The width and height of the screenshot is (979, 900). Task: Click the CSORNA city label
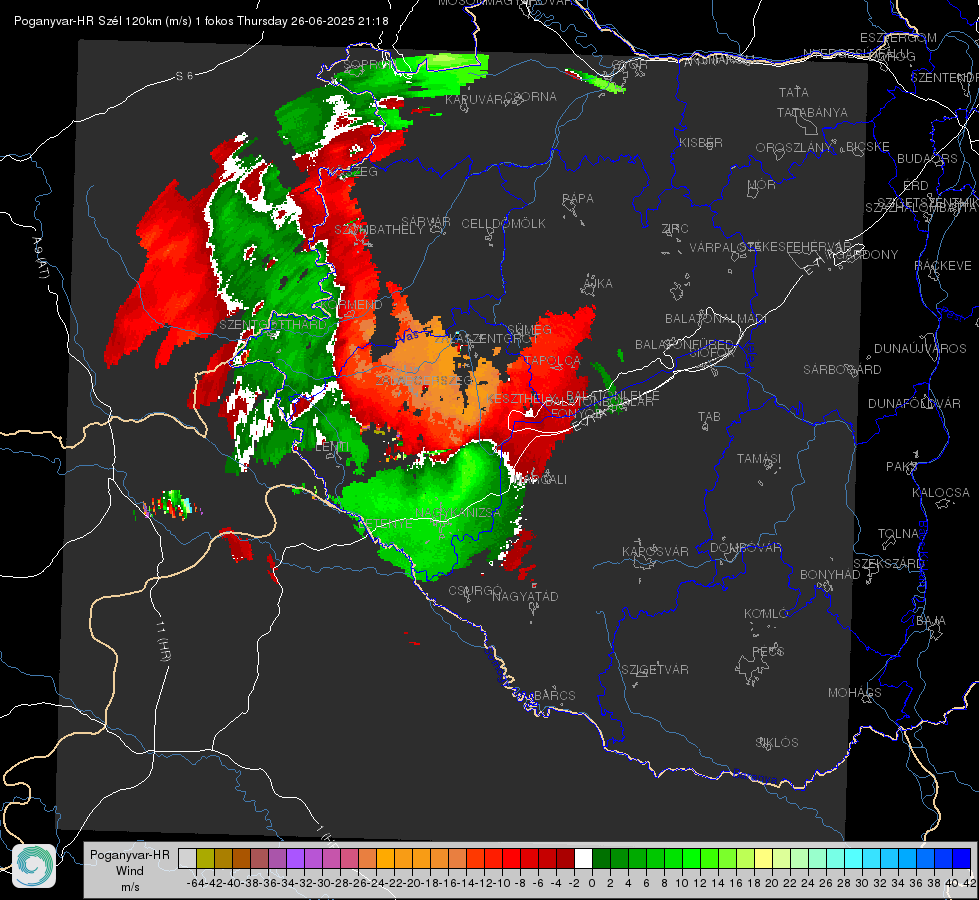(x=530, y=96)
